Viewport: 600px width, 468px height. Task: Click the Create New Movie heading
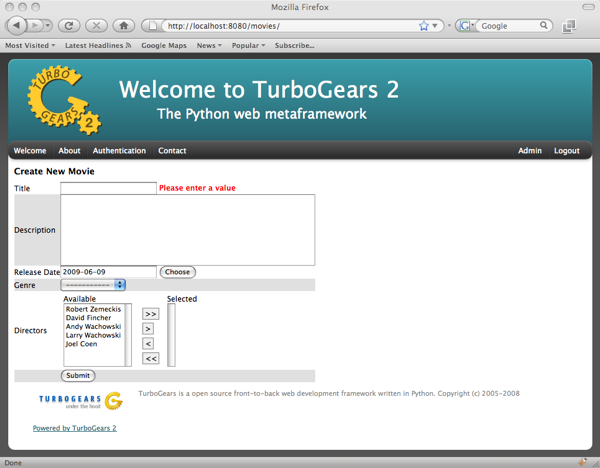click(54, 171)
